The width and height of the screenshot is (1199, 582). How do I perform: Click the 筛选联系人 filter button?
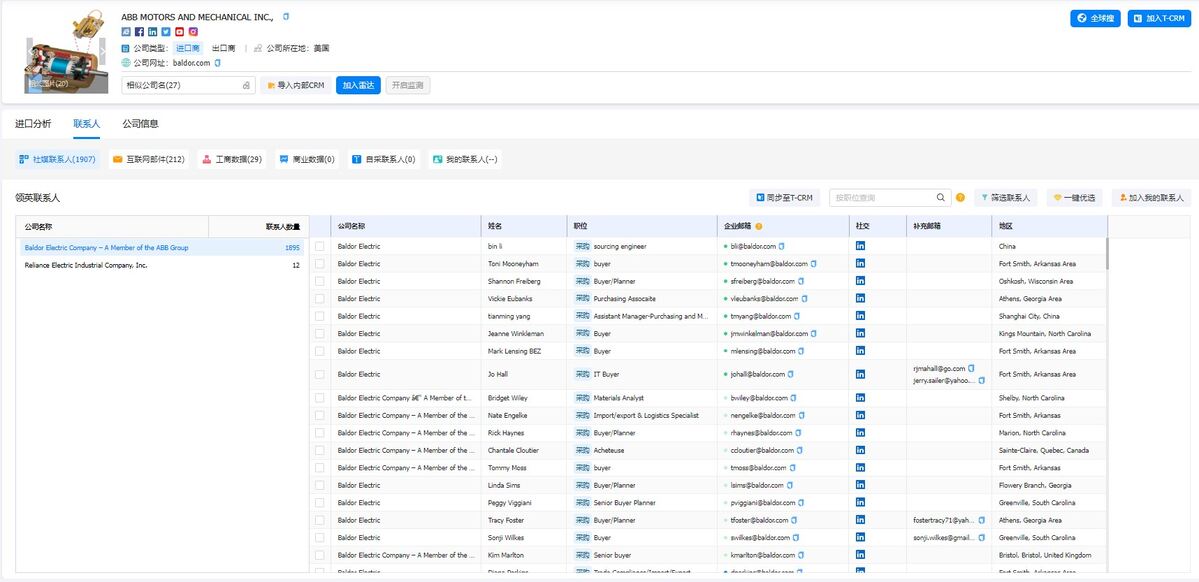(x=1005, y=198)
